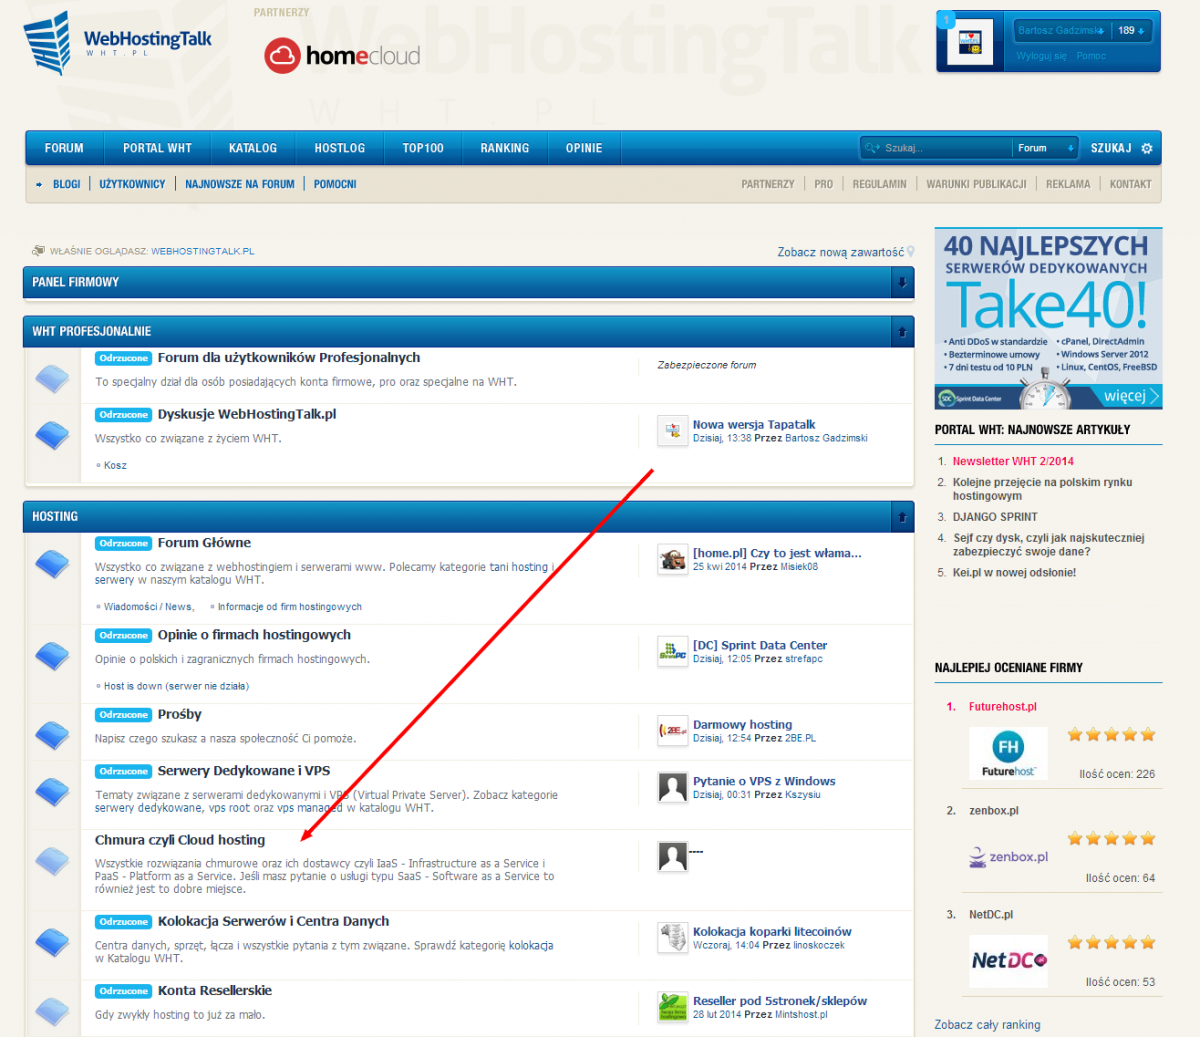This screenshot has height=1037, width=1200.
Task: Click the Futurehost logo in ranking
Action: click(1008, 753)
